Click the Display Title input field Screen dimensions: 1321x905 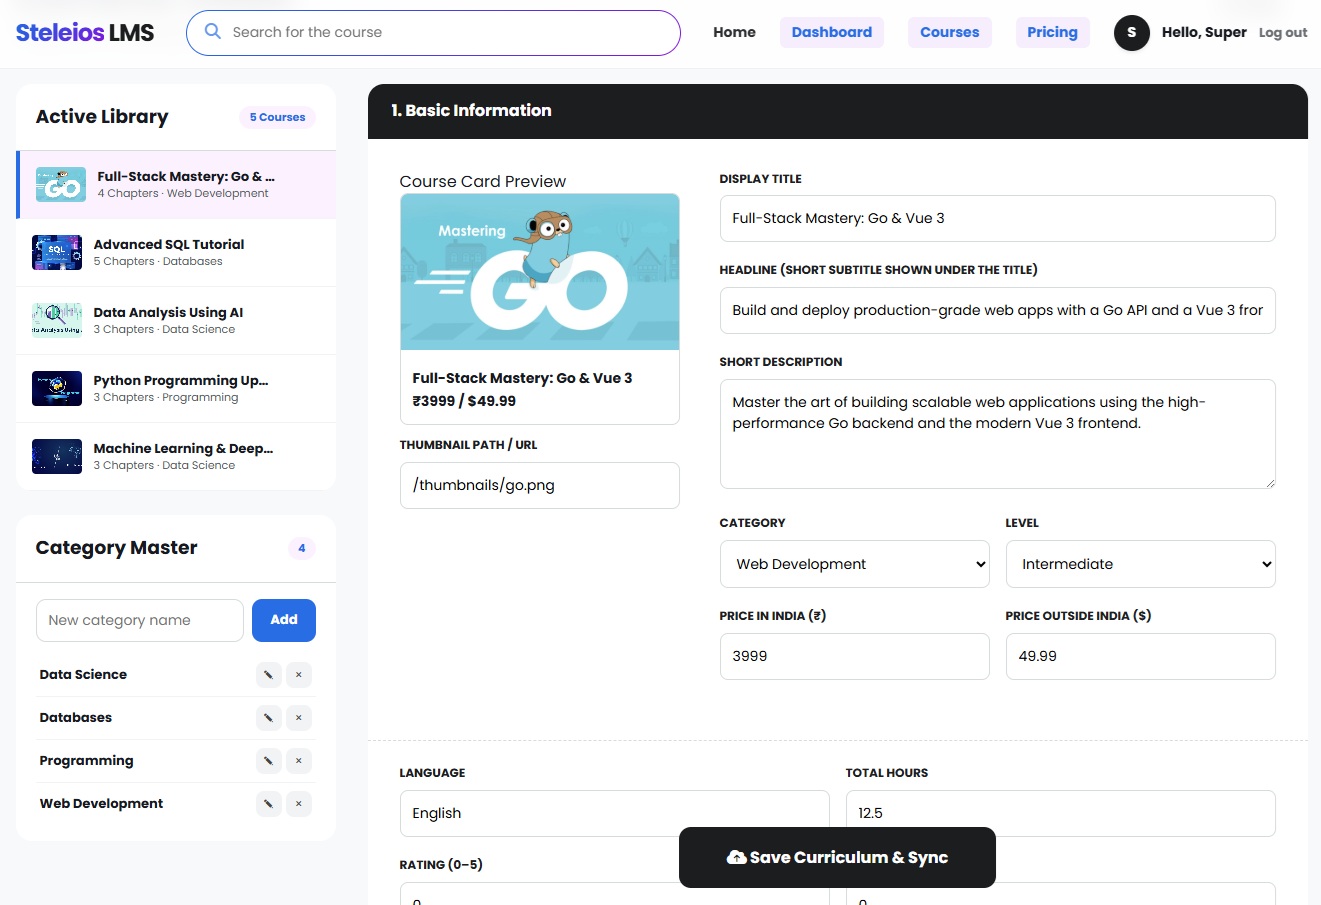pos(997,218)
